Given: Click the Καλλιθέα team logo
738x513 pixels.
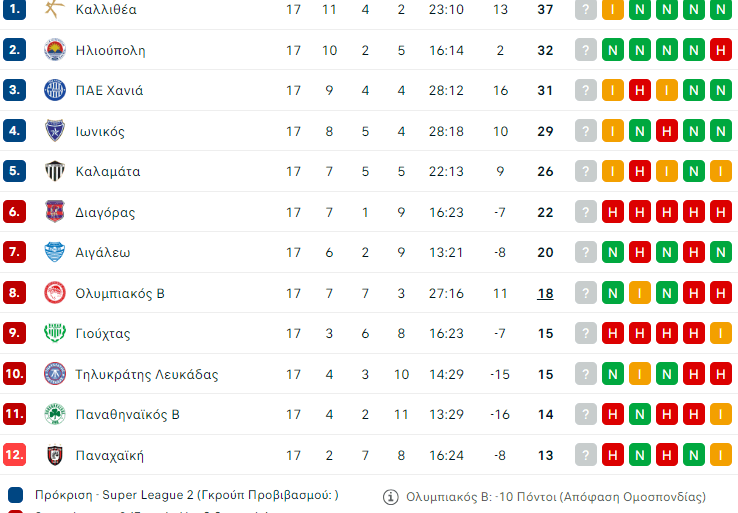Looking at the screenshot, I should point(54,9).
